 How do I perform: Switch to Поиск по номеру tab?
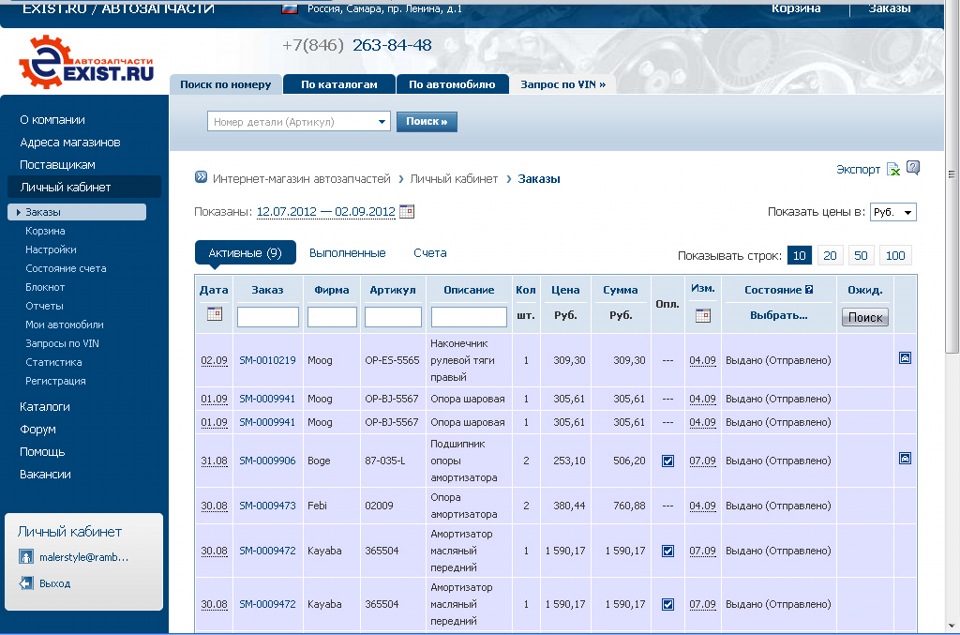pyautogui.click(x=225, y=85)
